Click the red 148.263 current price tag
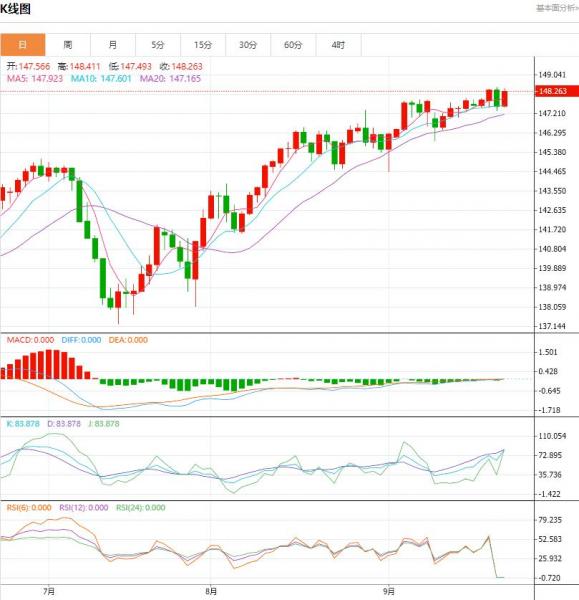This screenshot has height=600, width=579. coord(557,91)
